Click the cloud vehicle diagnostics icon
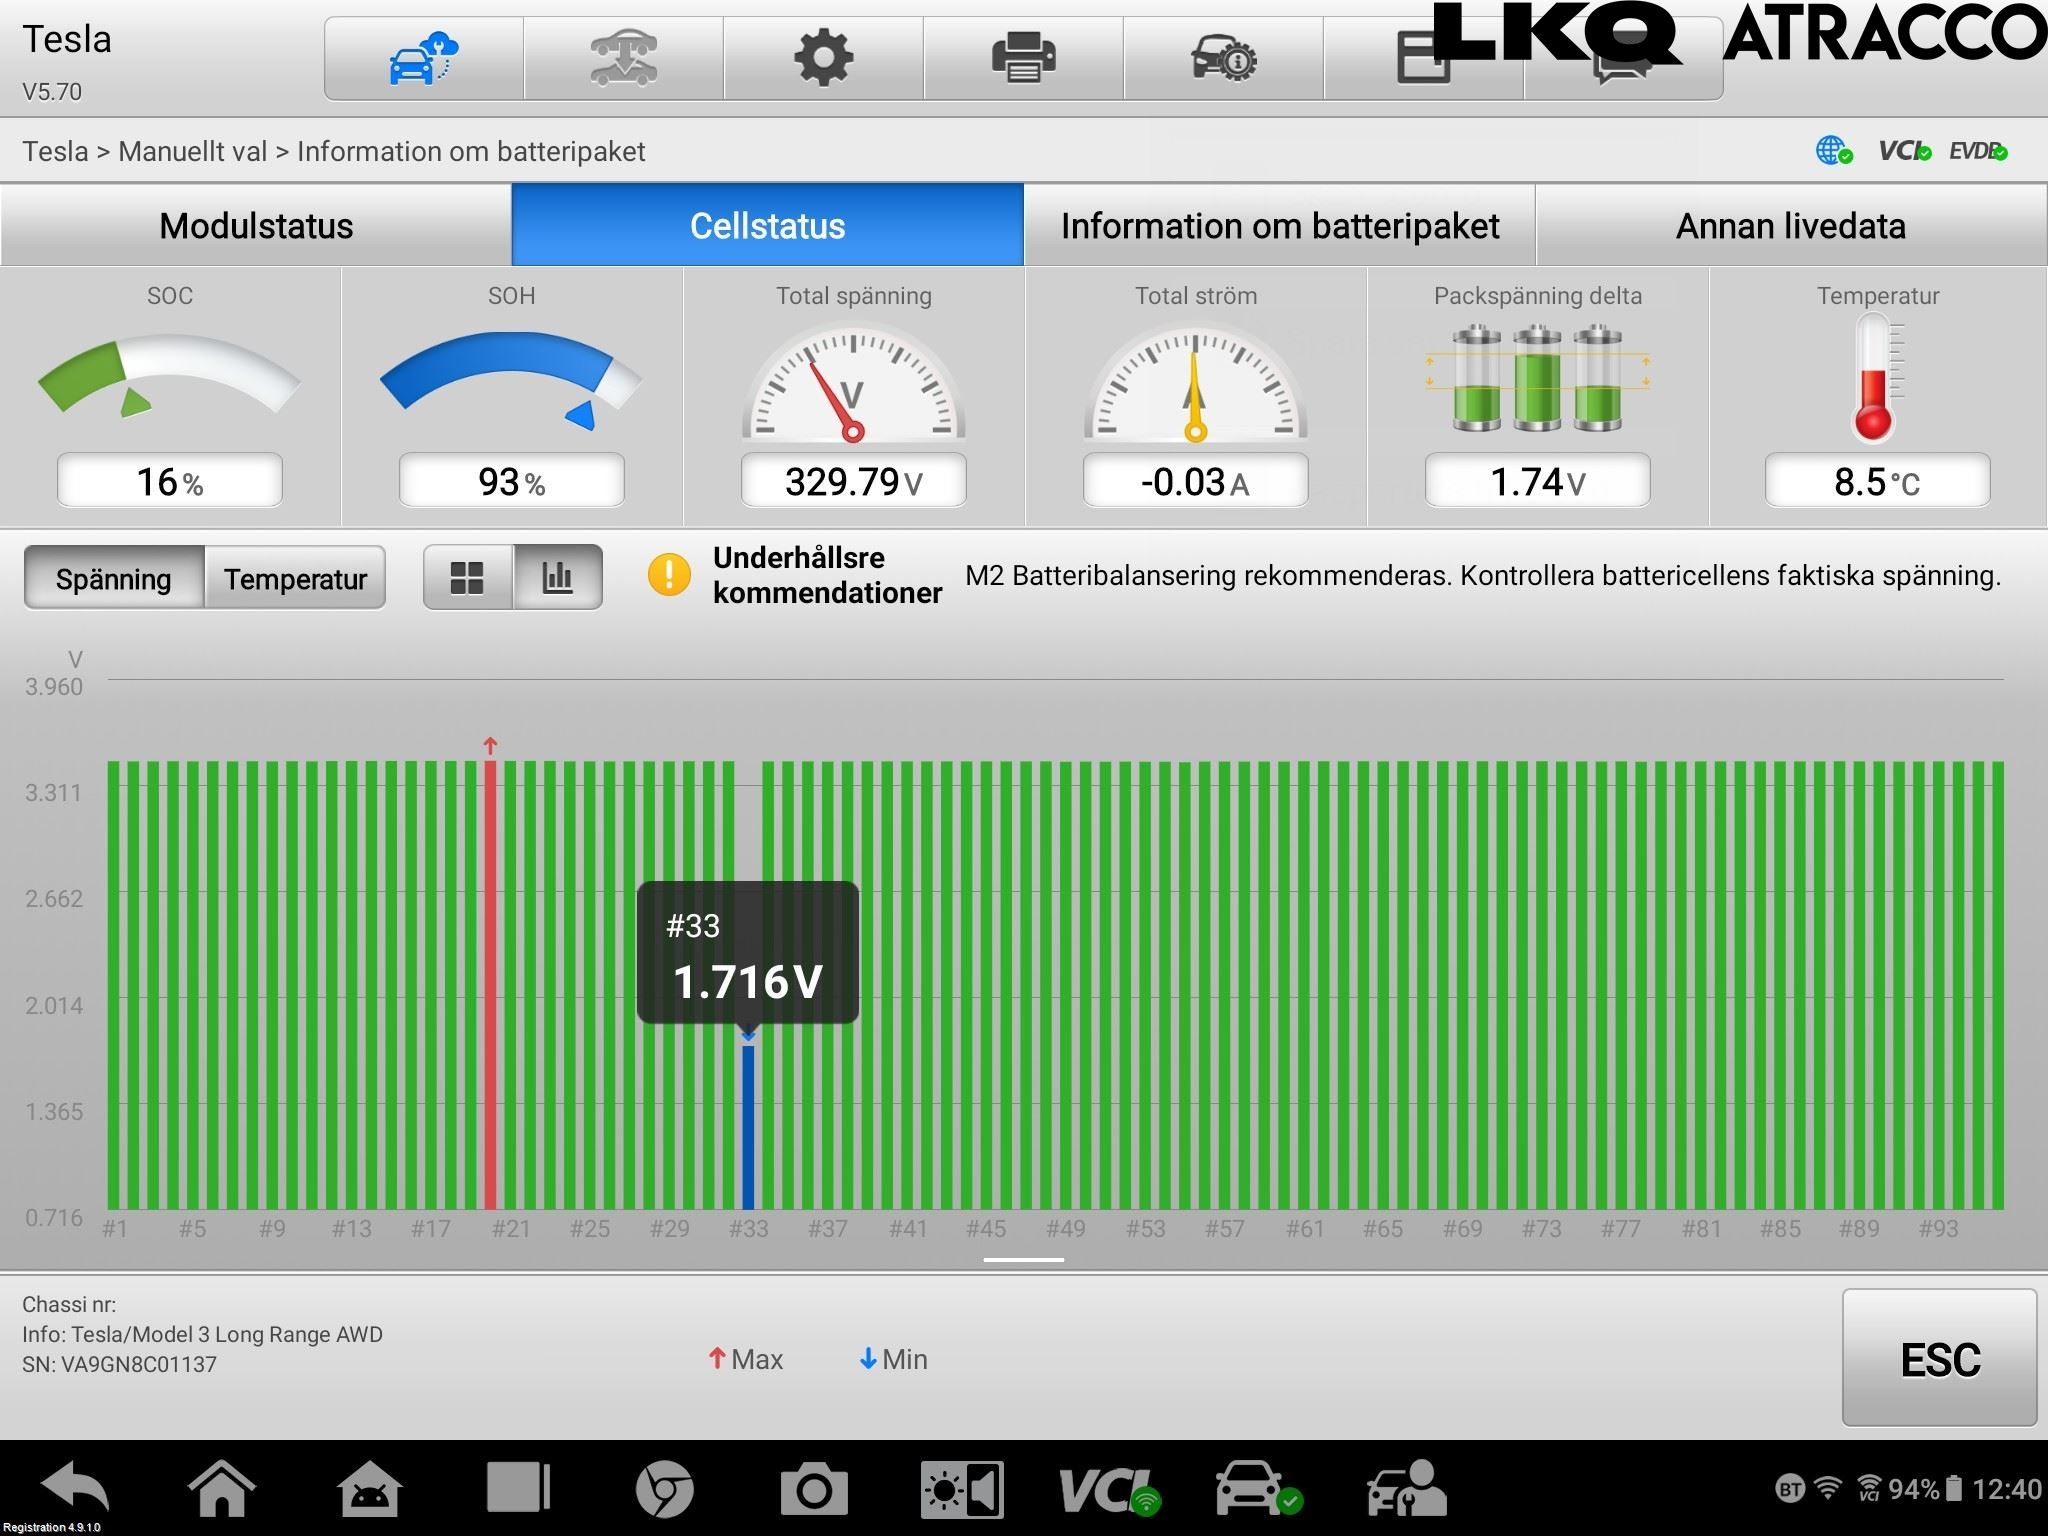 click(423, 58)
